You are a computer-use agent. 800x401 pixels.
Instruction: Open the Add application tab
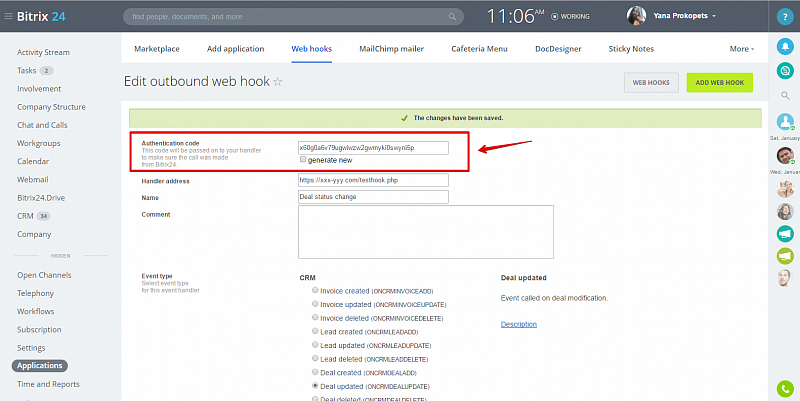click(x=235, y=49)
